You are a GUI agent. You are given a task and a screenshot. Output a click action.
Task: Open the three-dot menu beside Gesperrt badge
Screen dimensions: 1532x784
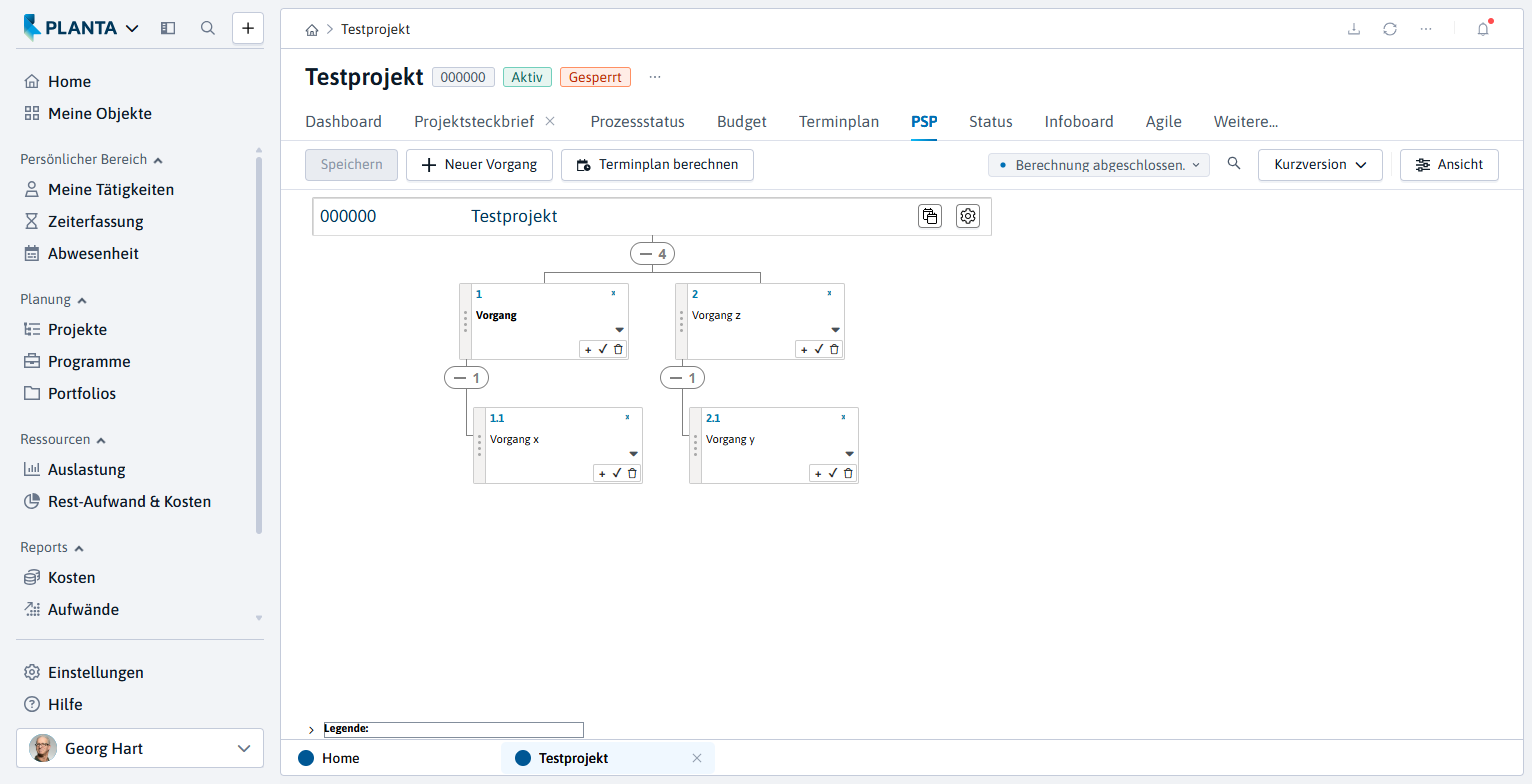click(x=655, y=77)
